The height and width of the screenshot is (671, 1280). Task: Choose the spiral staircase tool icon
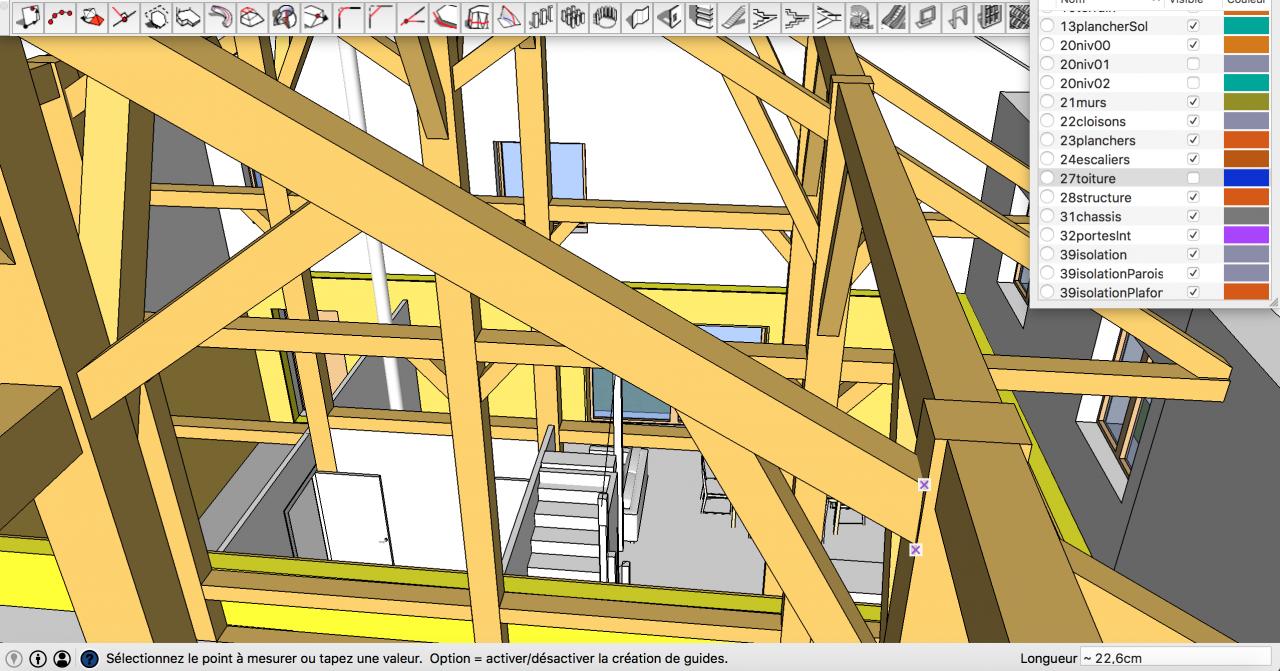click(x=860, y=16)
